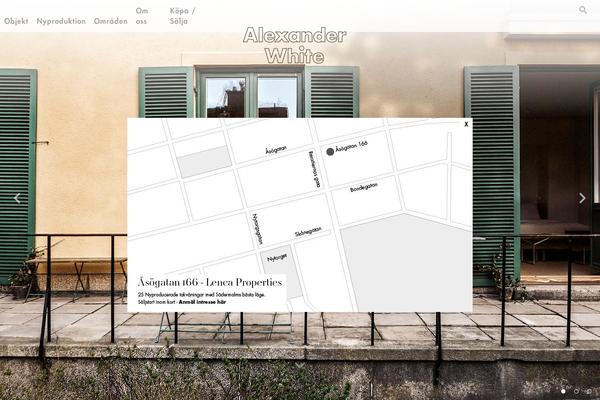Click the Anmäl intresse här link

202,302
